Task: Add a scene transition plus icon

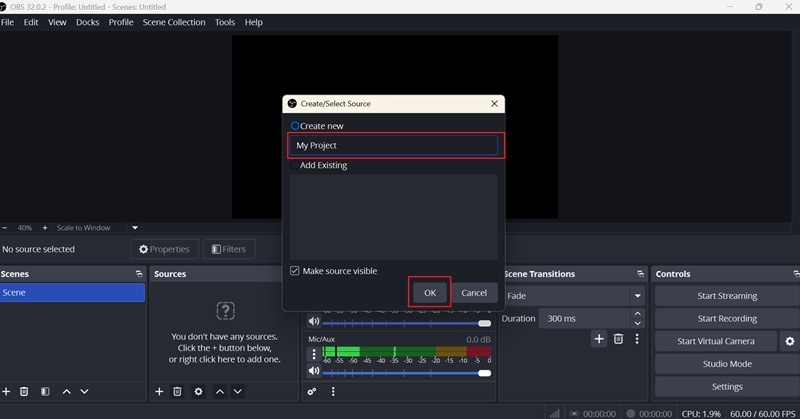Action: (x=599, y=339)
